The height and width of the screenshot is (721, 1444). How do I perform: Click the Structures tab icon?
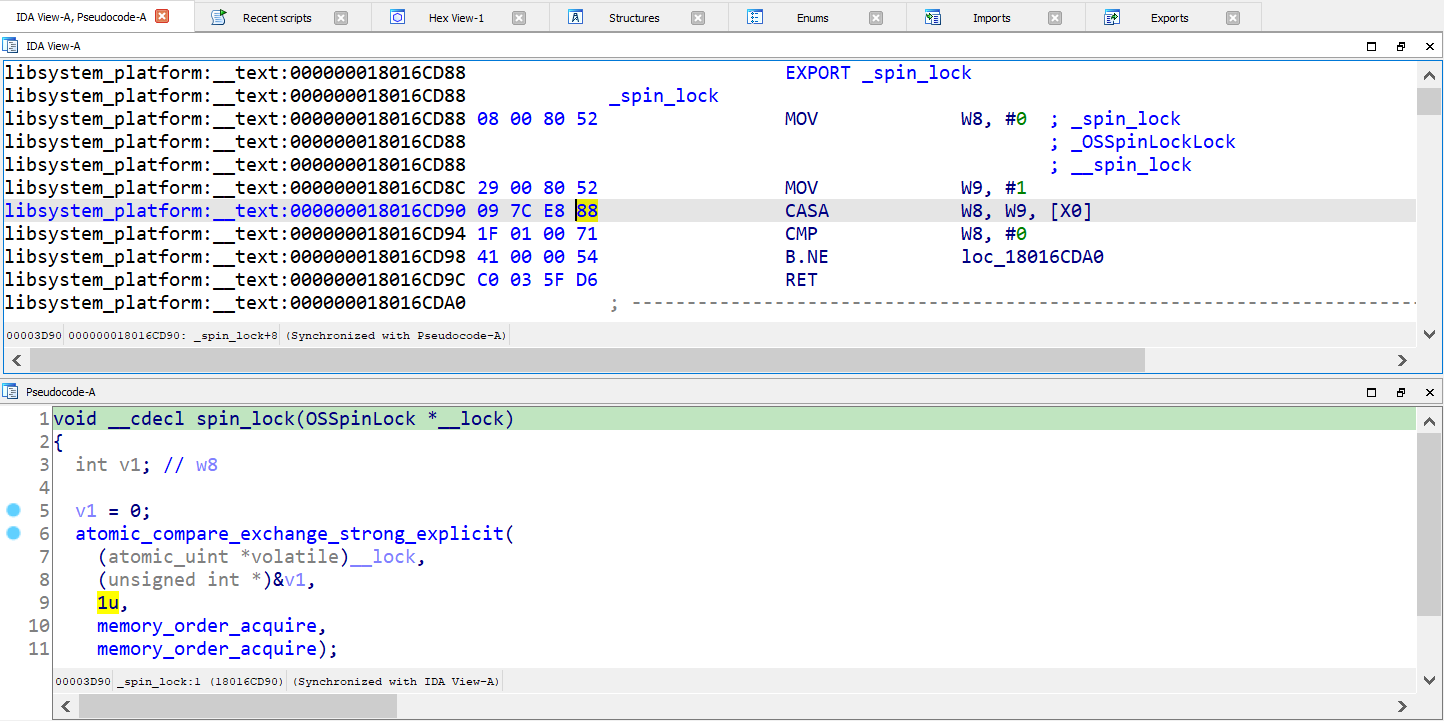[x=575, y=17]
